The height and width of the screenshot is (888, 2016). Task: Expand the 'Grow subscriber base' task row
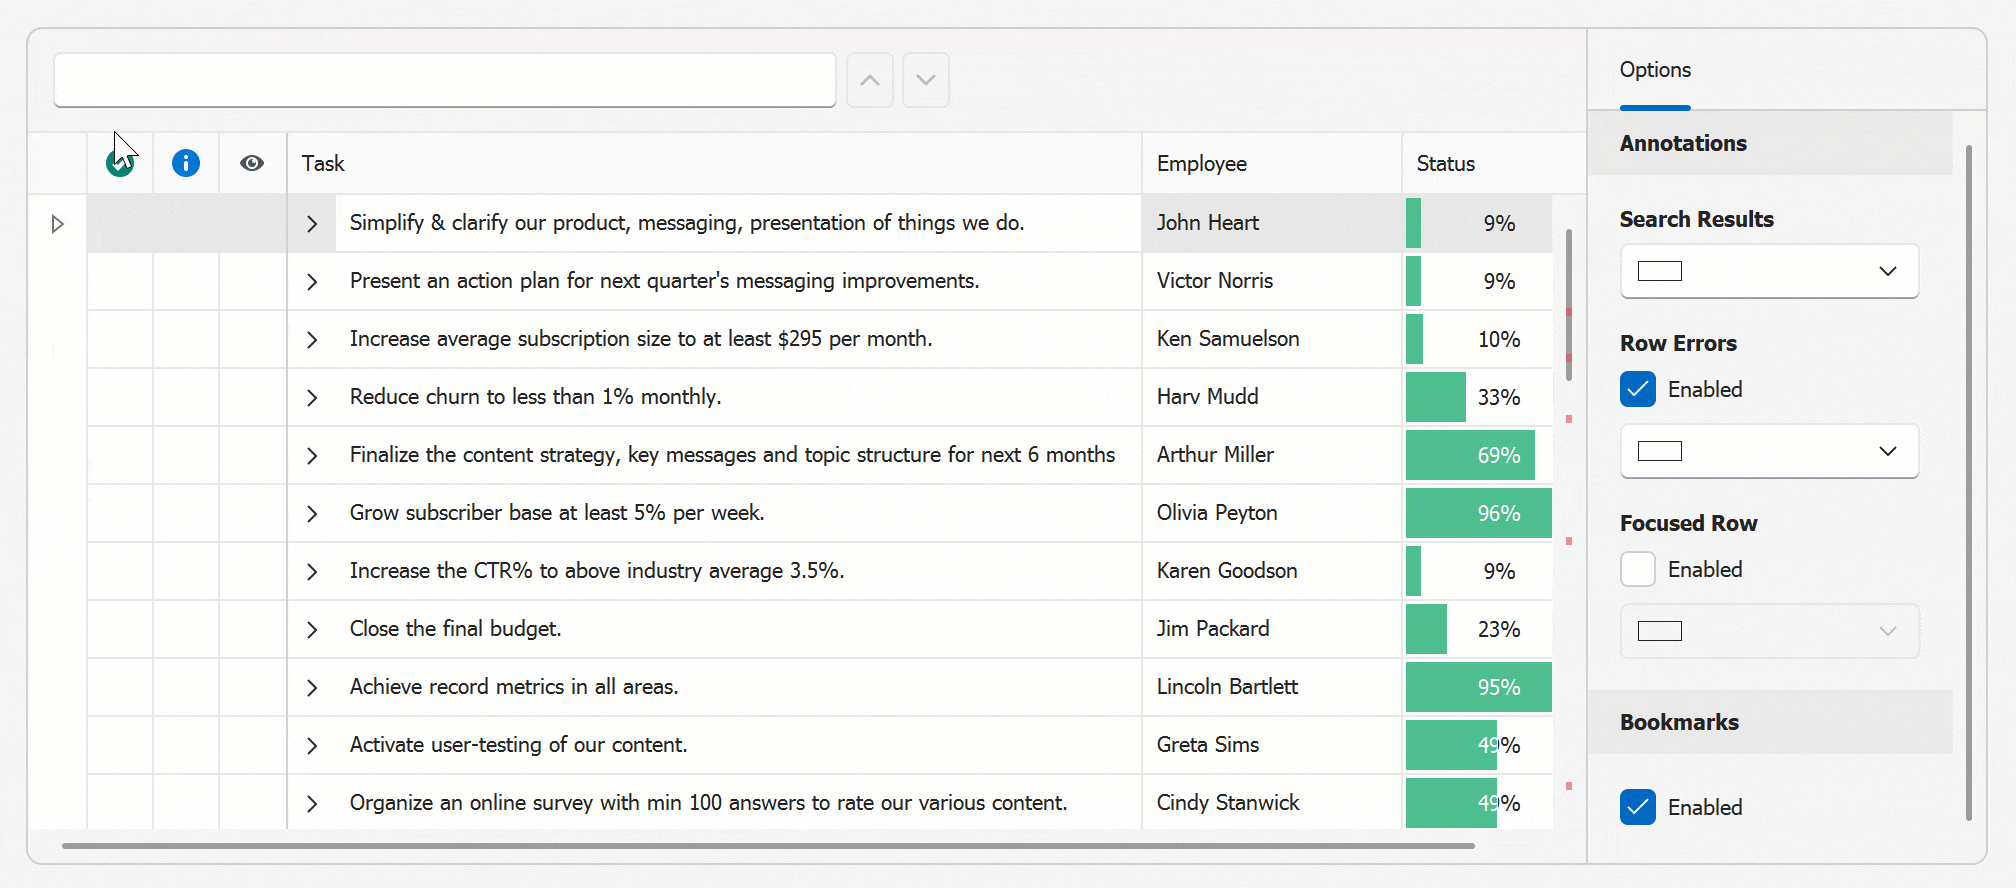coord(312,514)
